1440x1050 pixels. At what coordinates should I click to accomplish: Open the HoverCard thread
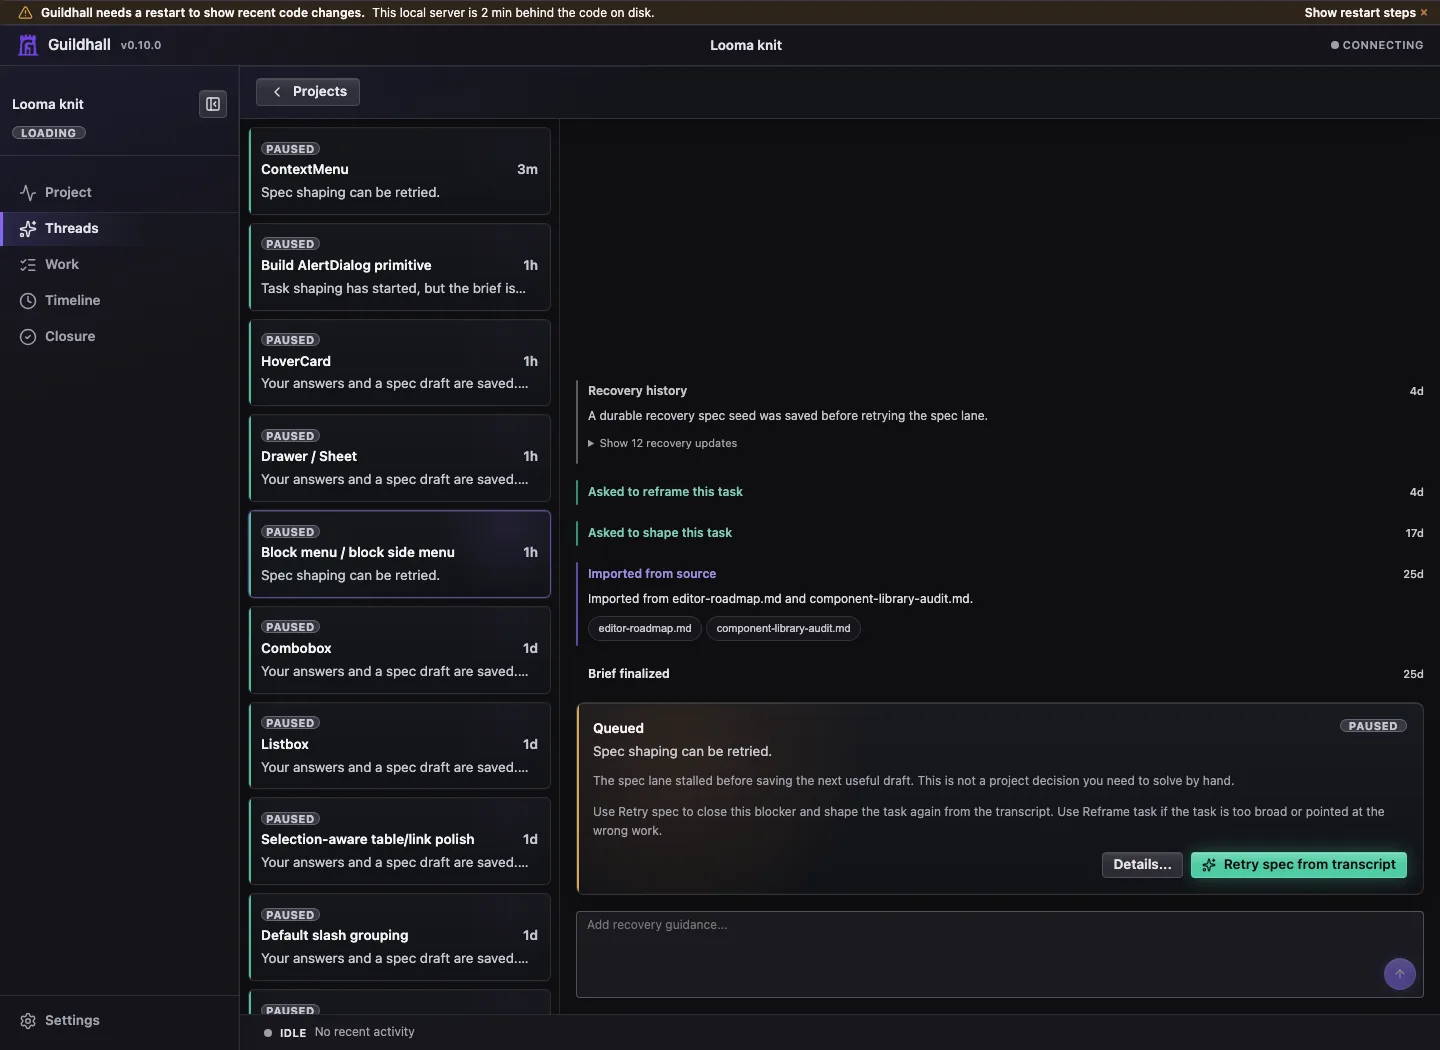pos(399,362)
